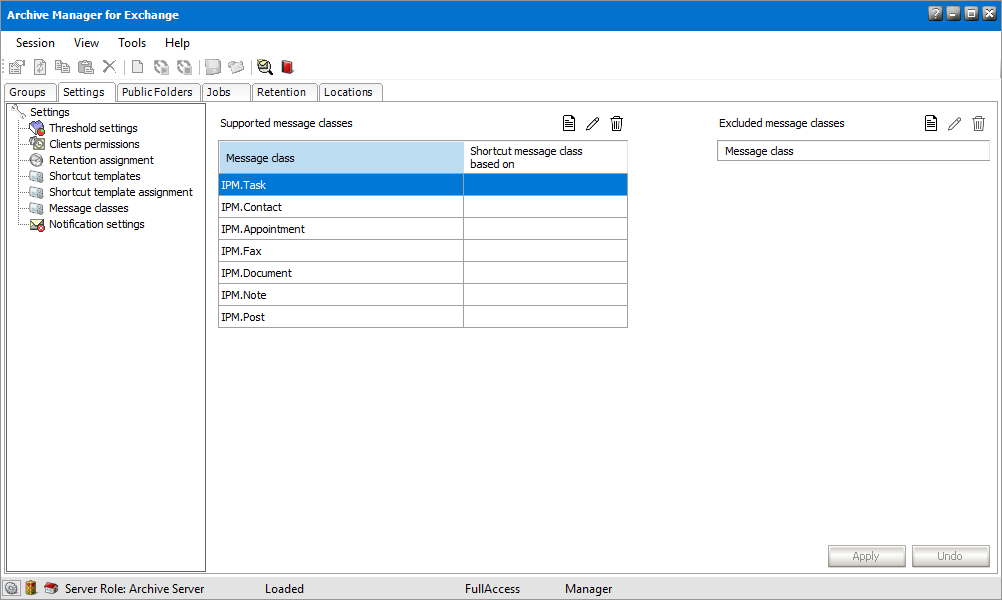
Task: Open the Help menu
Action: (177, 43)
